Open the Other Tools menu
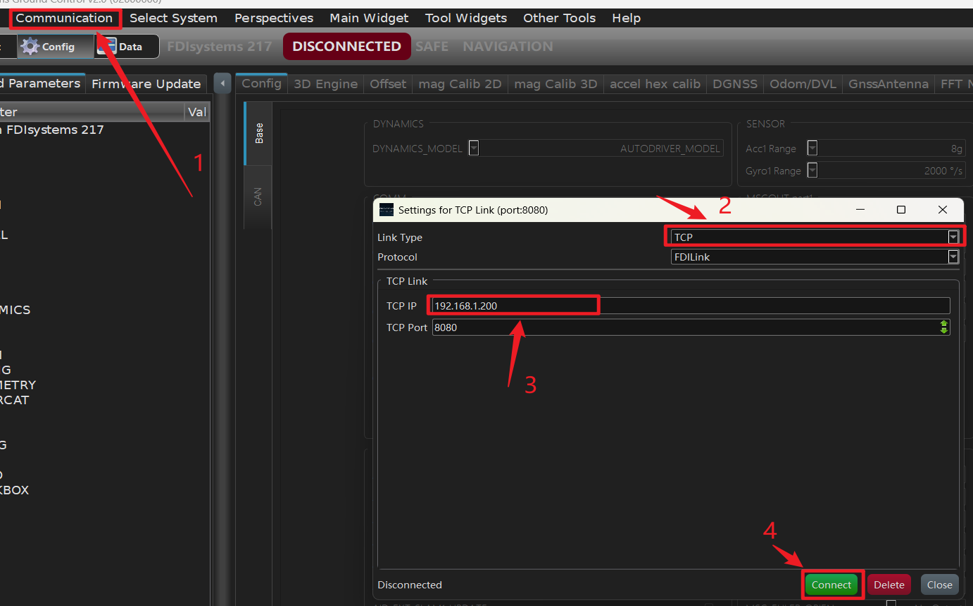The image size is (973, 606). click(559, 18)
